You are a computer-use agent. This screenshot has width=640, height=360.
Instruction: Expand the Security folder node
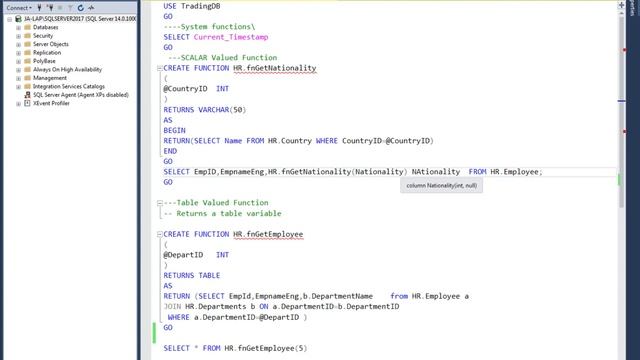[18, 36]
